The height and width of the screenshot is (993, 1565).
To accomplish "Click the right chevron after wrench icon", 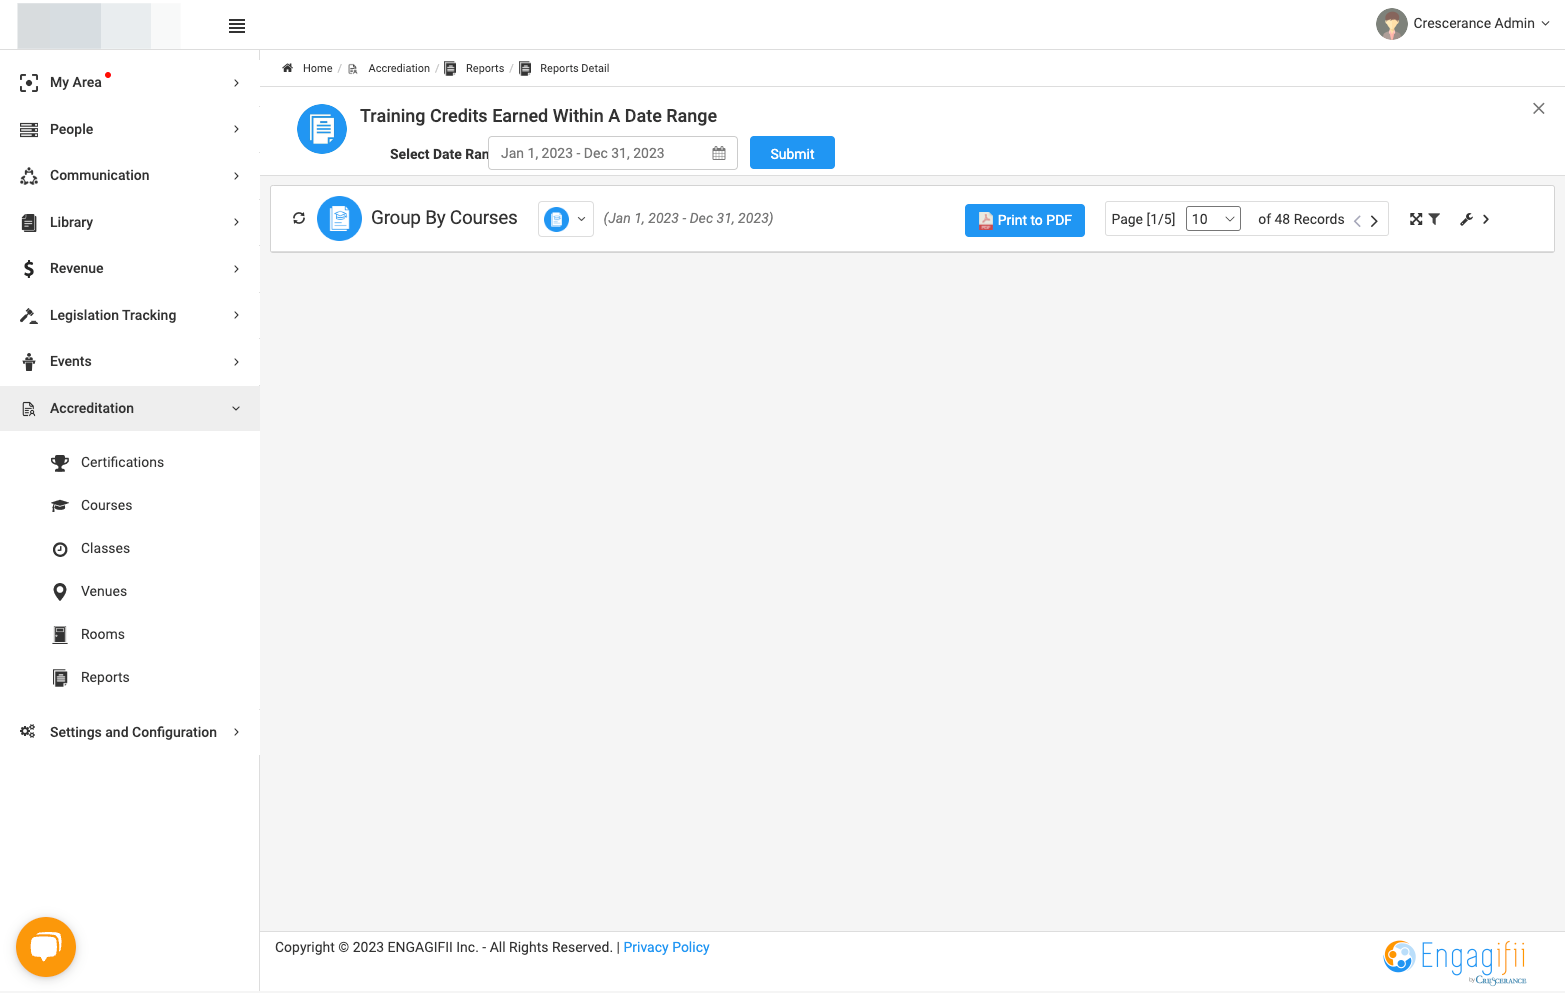I will 1486,219.
